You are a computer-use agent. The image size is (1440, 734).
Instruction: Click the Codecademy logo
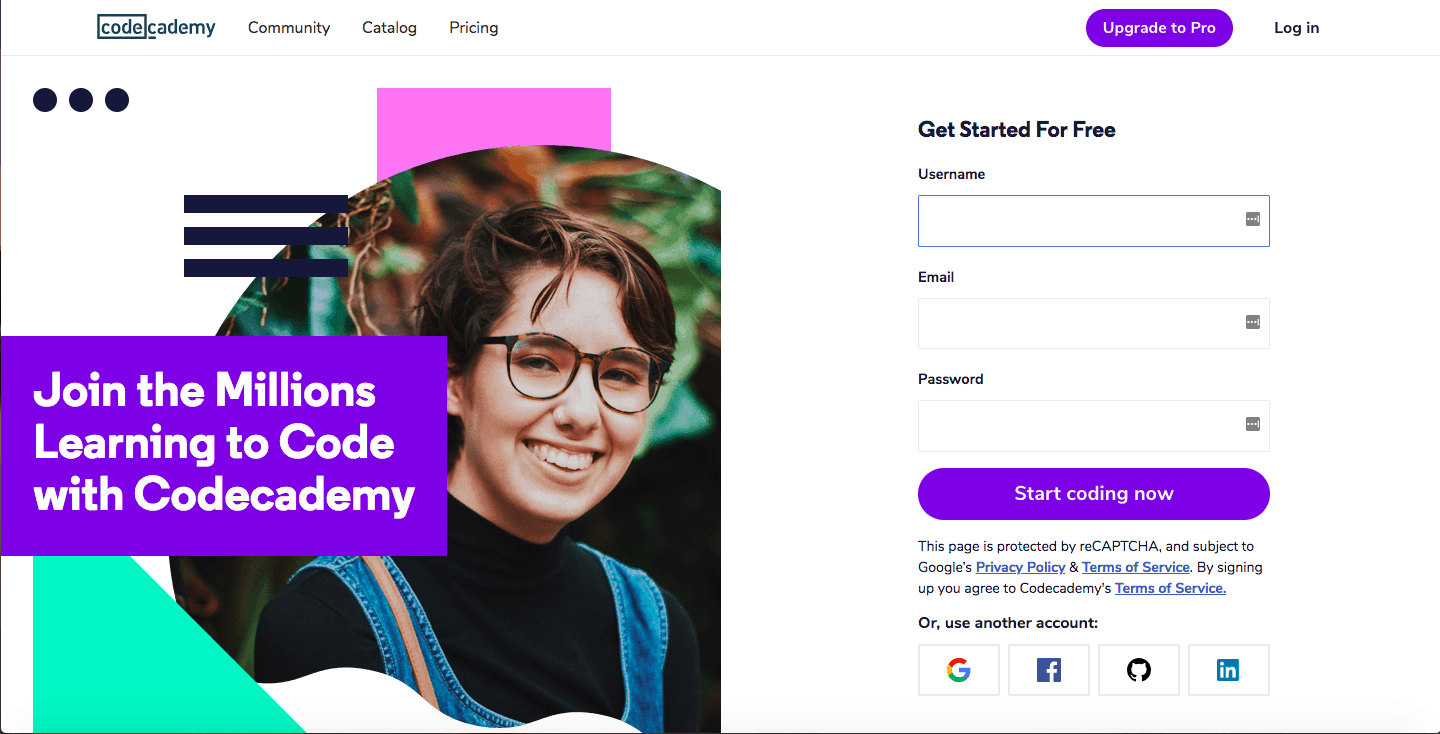tap(156, 27)
